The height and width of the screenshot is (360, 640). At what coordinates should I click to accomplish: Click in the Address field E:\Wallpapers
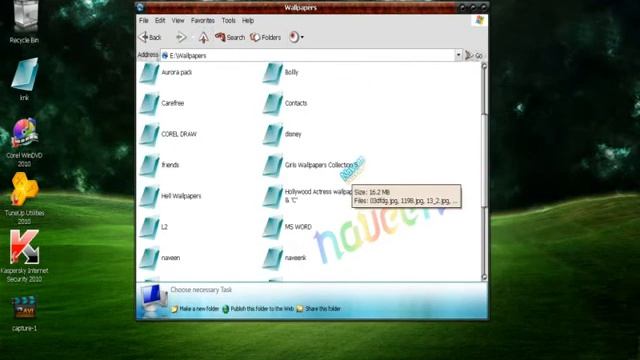tap(308, 55)
